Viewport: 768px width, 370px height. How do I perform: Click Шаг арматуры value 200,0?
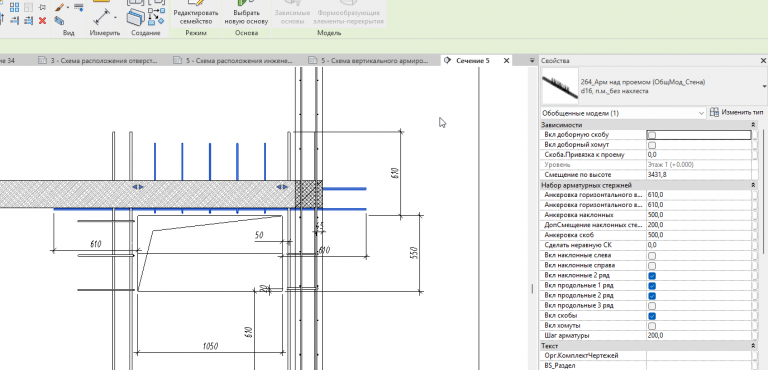[699, 336]
